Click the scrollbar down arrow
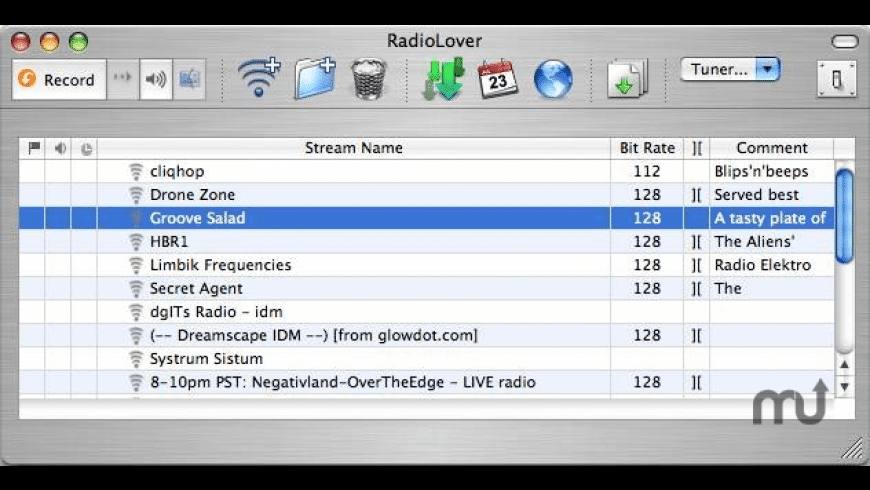The image size is (870, 490). pyautogui.click(x=844, y=386)
